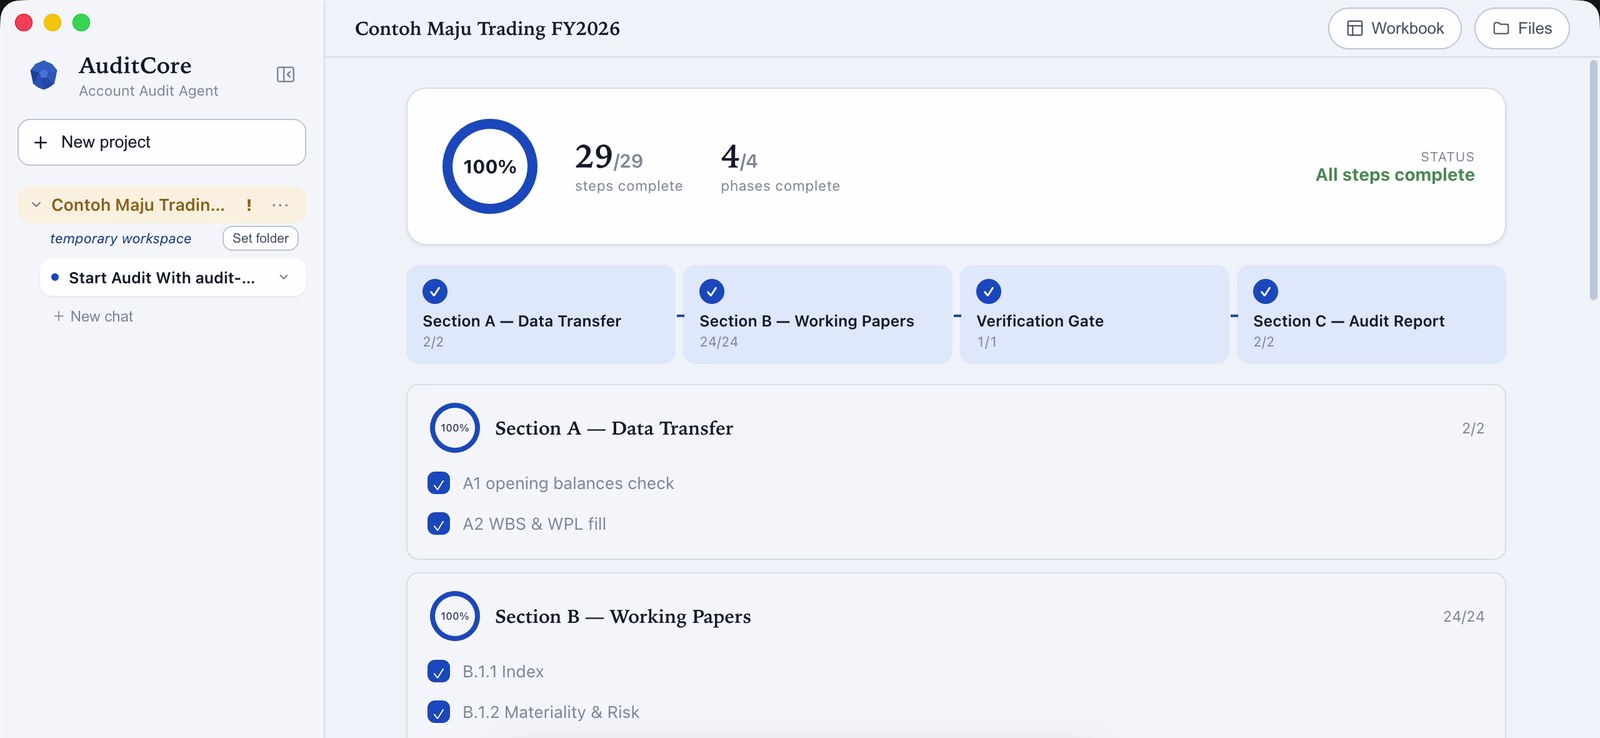This screenshot has height=738, width=1600.
Task: Open the Files panel
Action: point(1522,28)
